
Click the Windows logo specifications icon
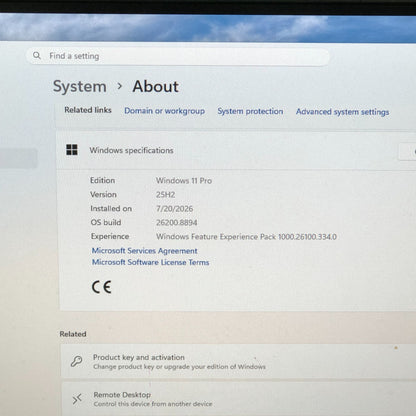tap(72, 150)
